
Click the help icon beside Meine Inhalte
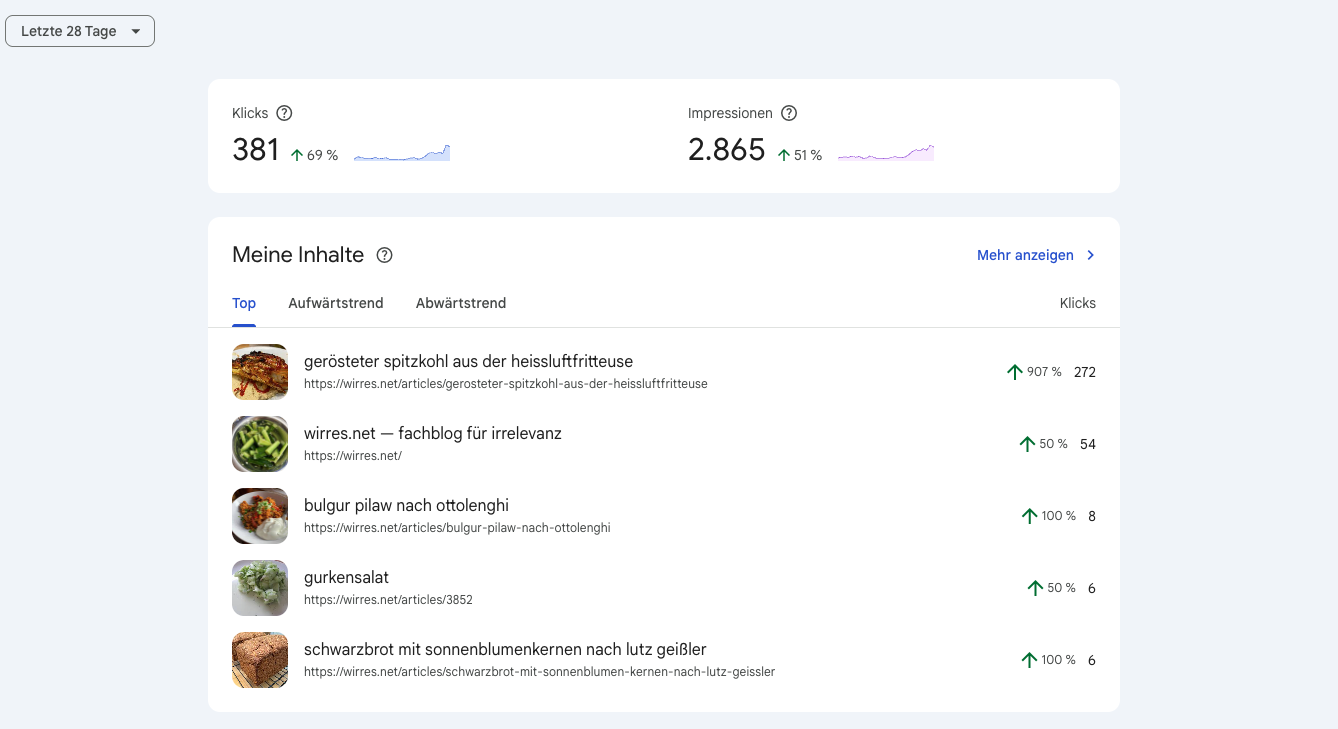(x=384, y=255)
